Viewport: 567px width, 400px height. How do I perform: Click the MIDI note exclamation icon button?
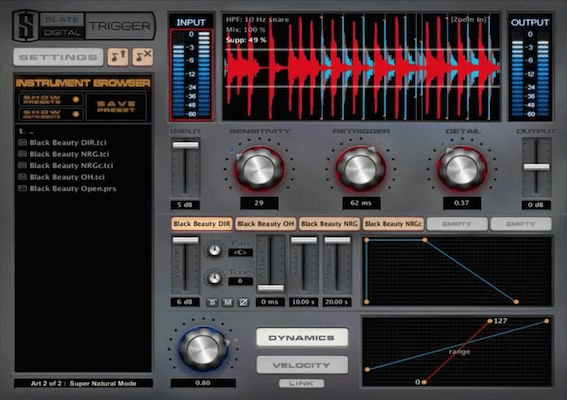coord(118,57)
